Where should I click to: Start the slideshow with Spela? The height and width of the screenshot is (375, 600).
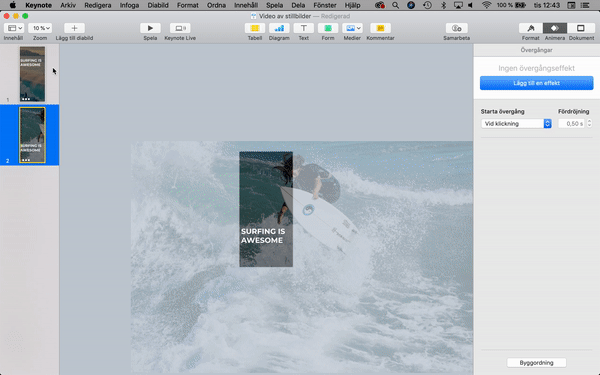[x=150, y=28]
